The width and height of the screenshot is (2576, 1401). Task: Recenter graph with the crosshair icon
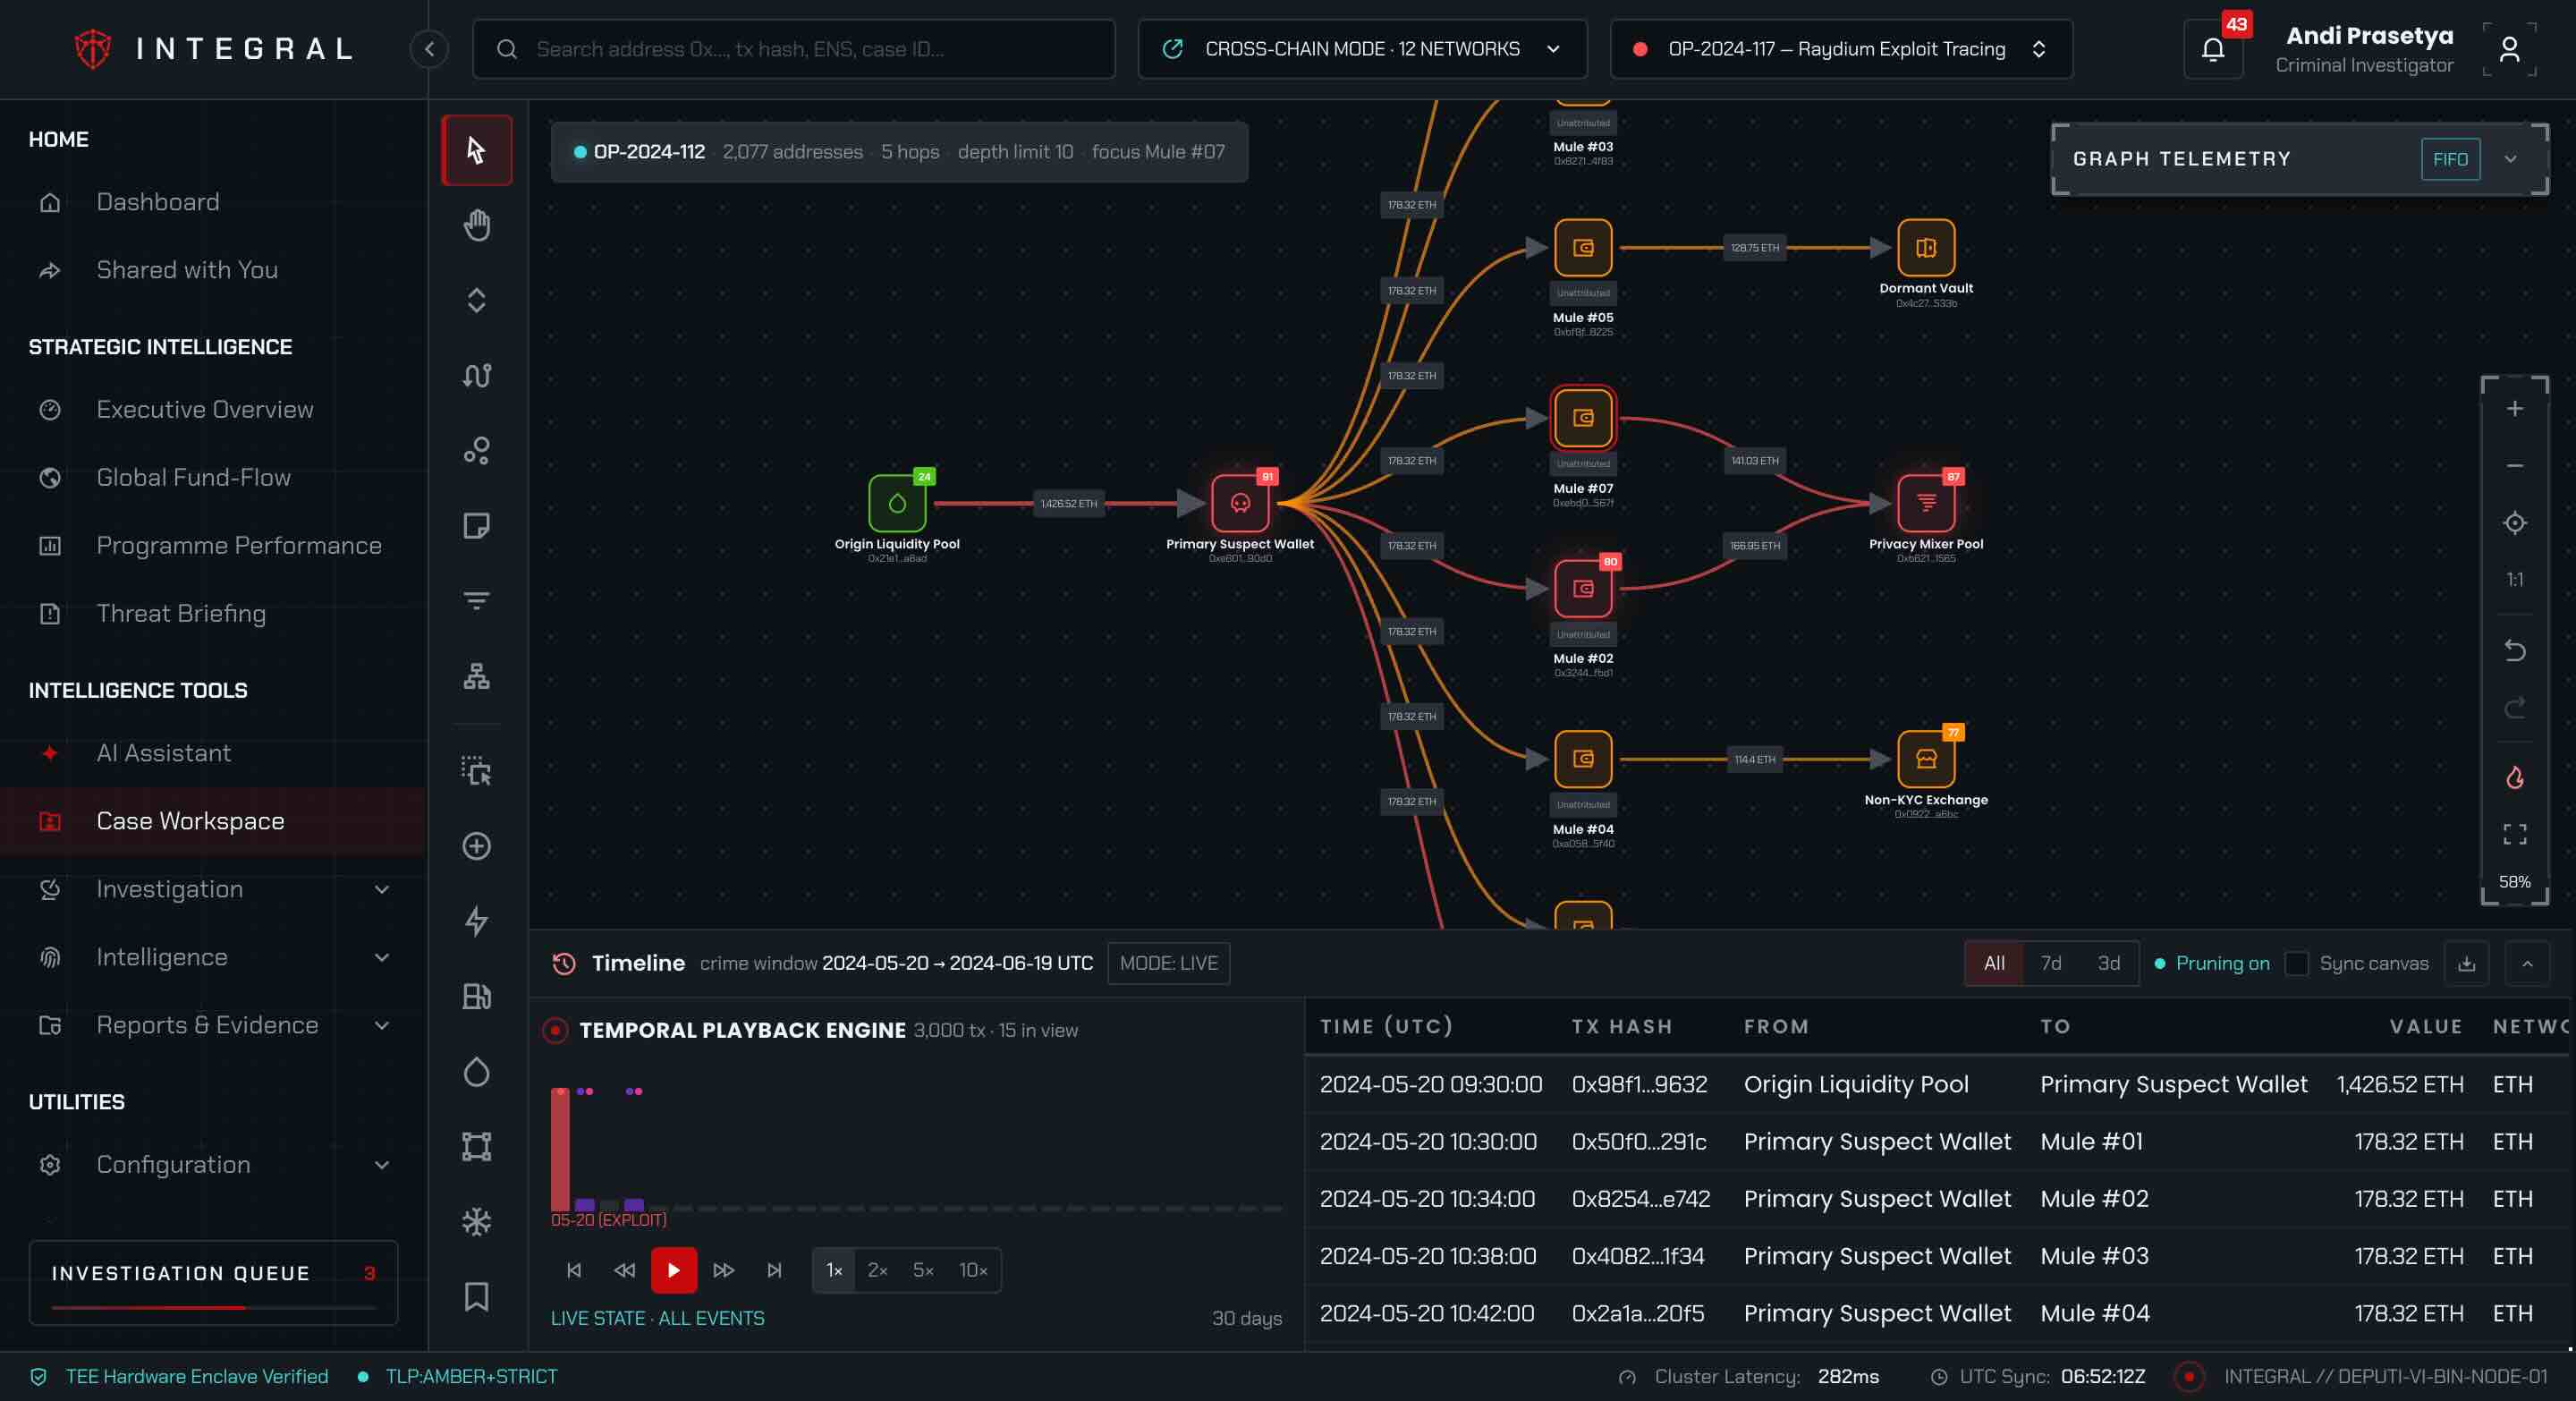(2514, 523)
